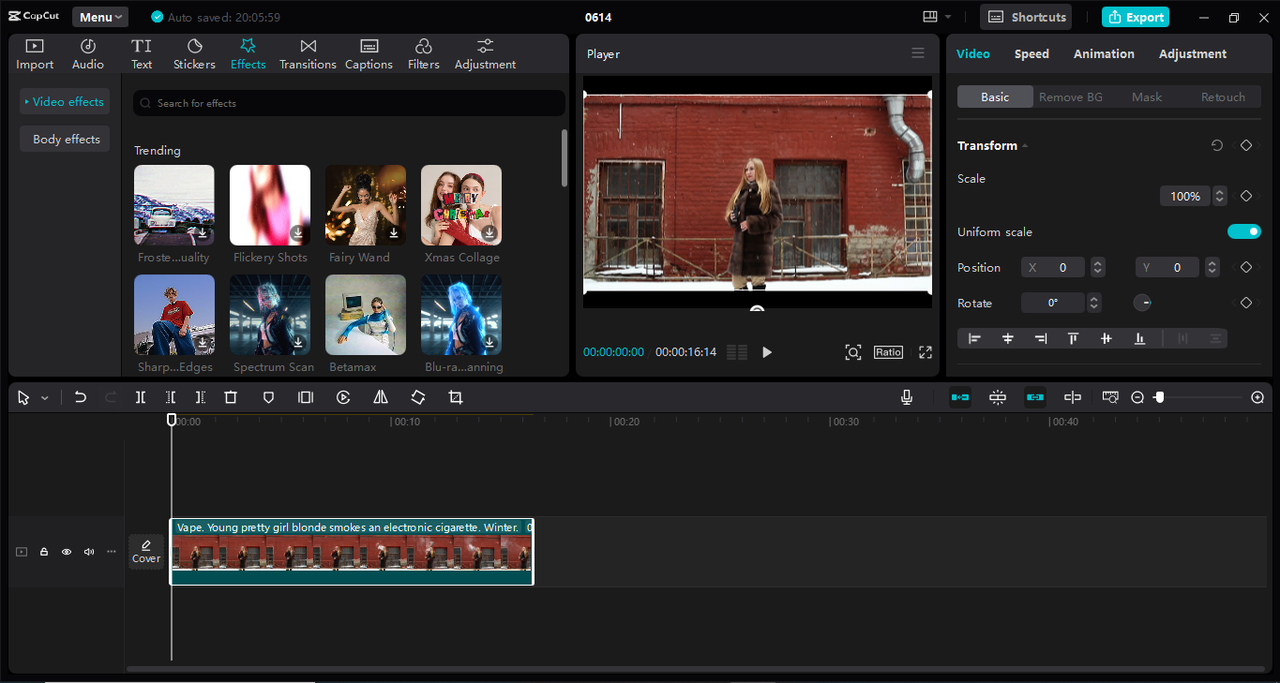Viewport: 1280px width, 683px height.
Task: Click the Cover button on track
Action: pyautogui.click(x=146, y=551)
